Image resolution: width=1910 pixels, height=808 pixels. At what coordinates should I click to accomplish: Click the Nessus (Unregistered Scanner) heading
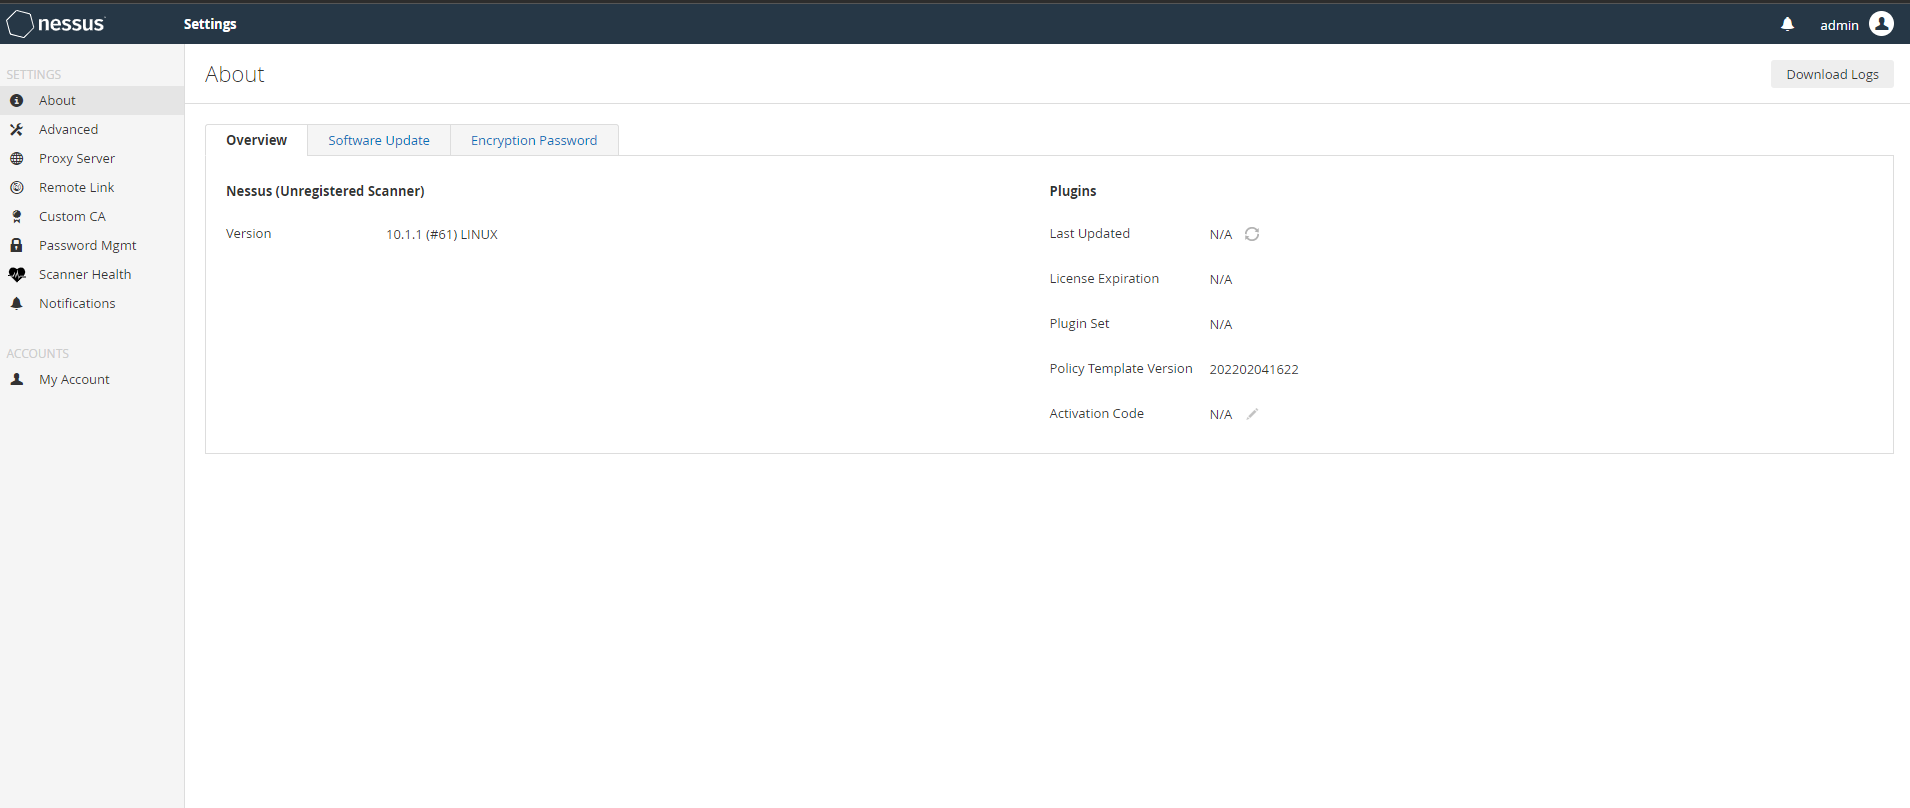[x=325, y=191]
